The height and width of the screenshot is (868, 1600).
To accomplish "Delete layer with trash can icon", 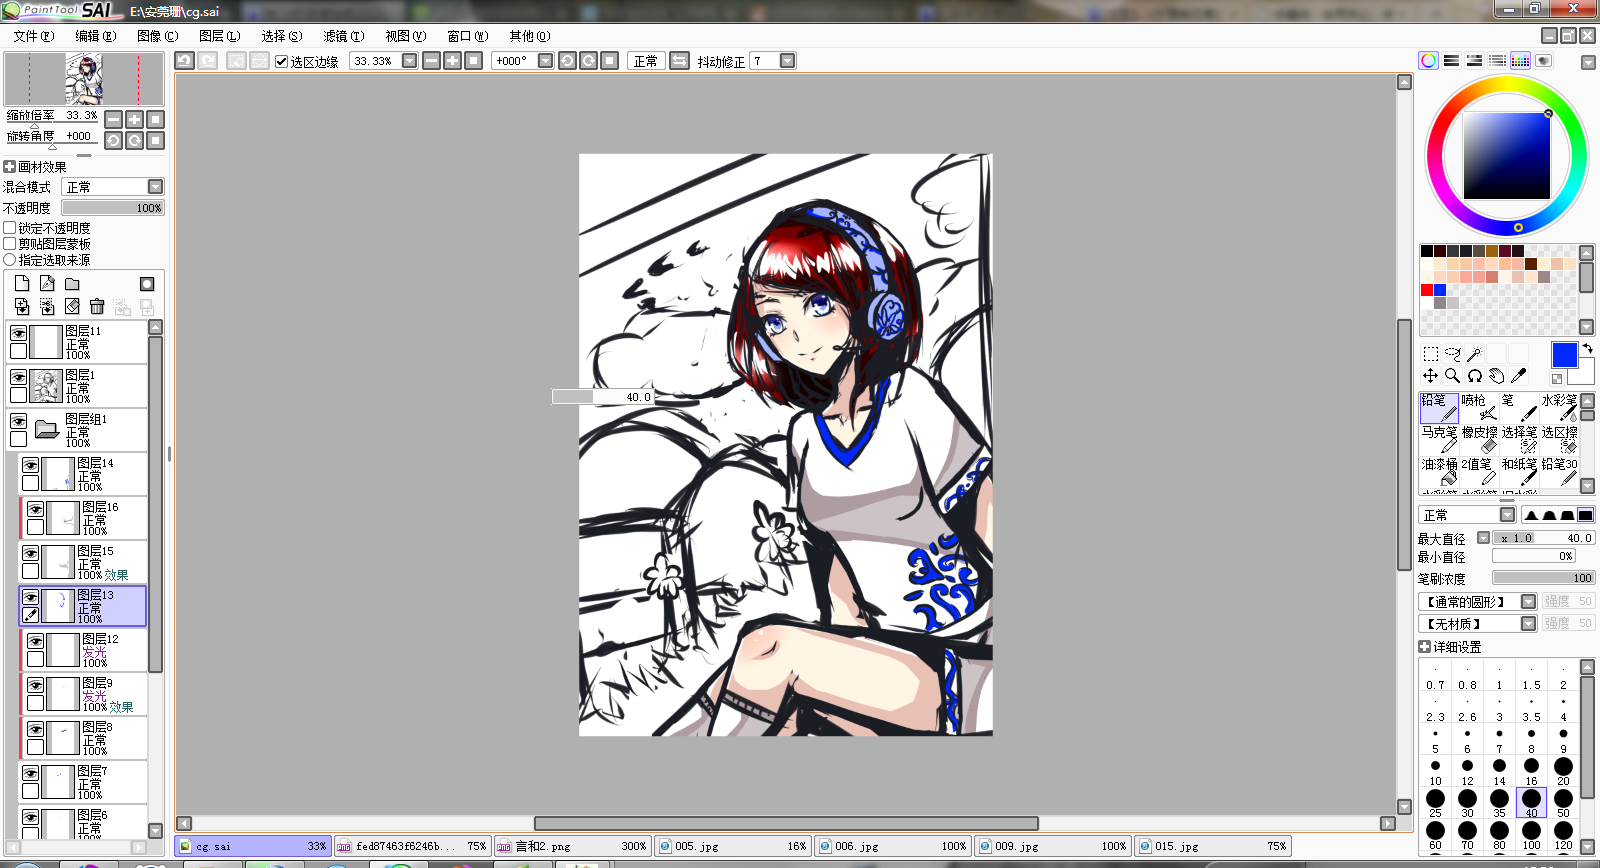I will [97, 306].
